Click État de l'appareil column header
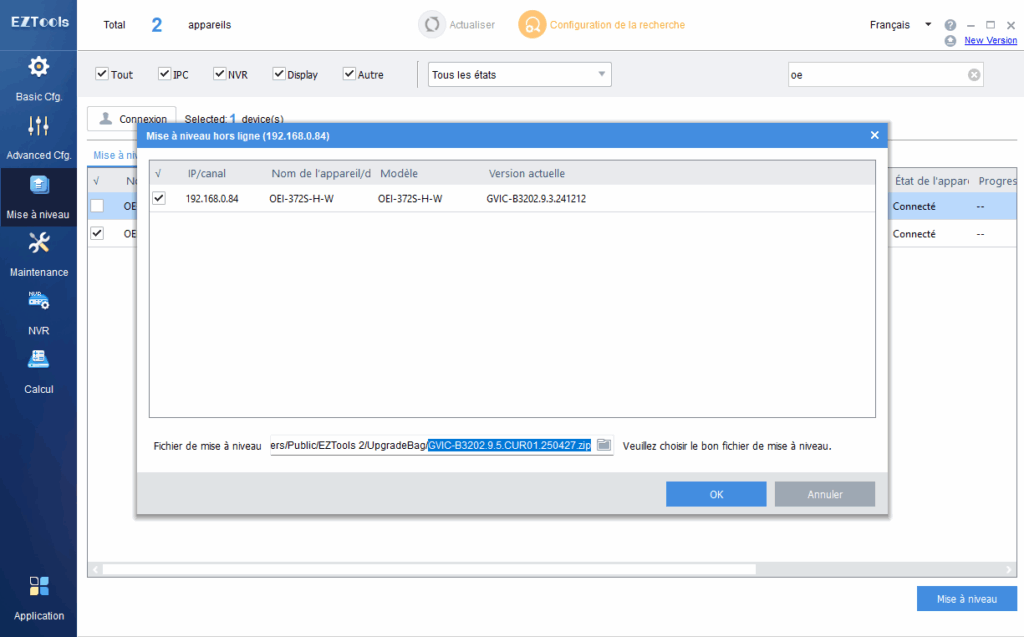Screen dimensions: 1024x637 point(932,181)
